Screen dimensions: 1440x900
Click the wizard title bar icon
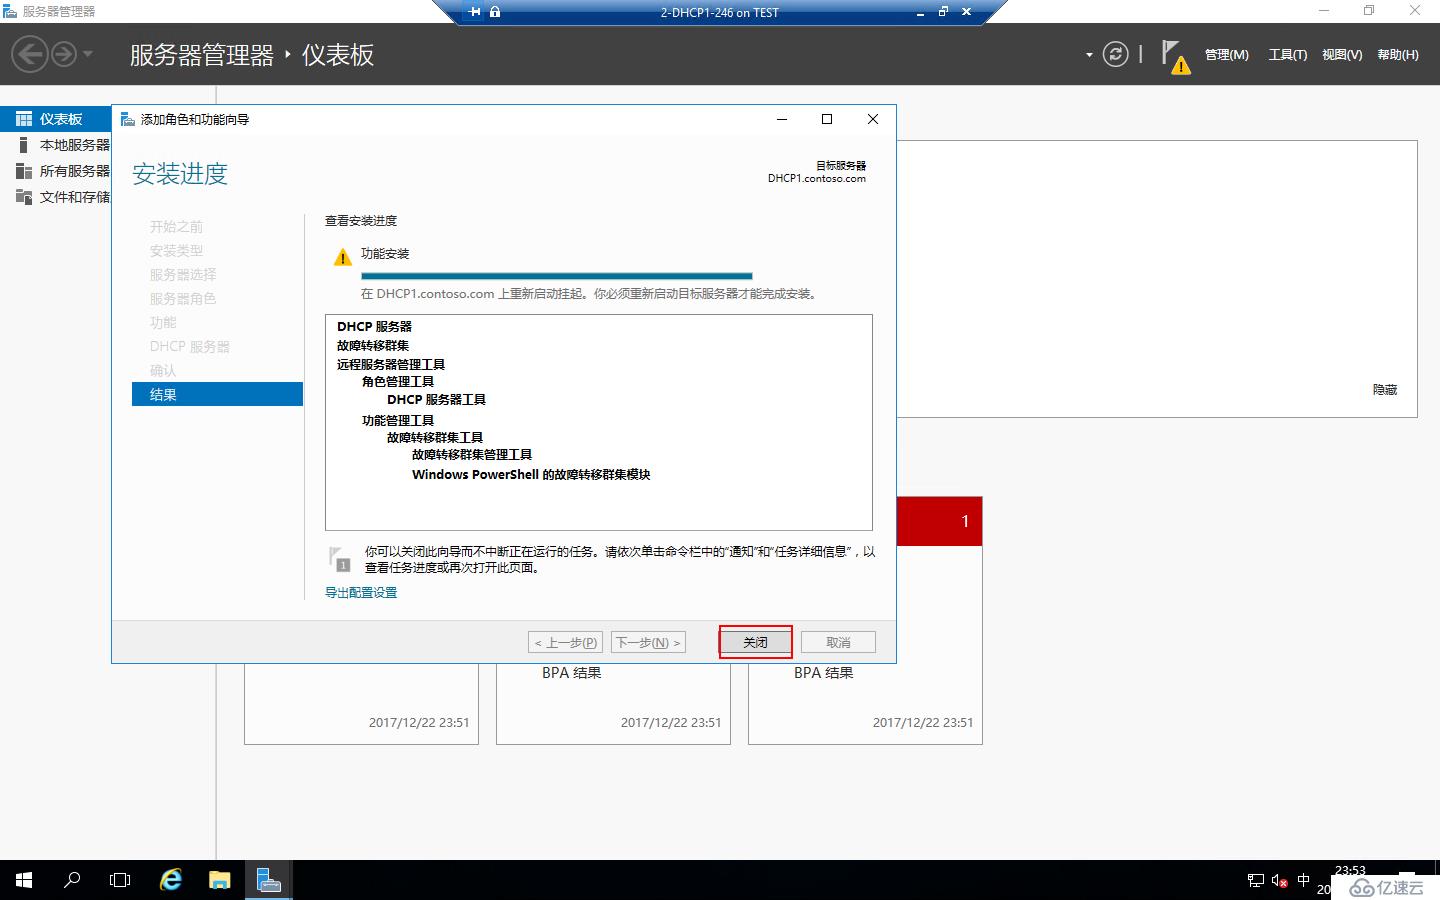[x=128, y=119]
